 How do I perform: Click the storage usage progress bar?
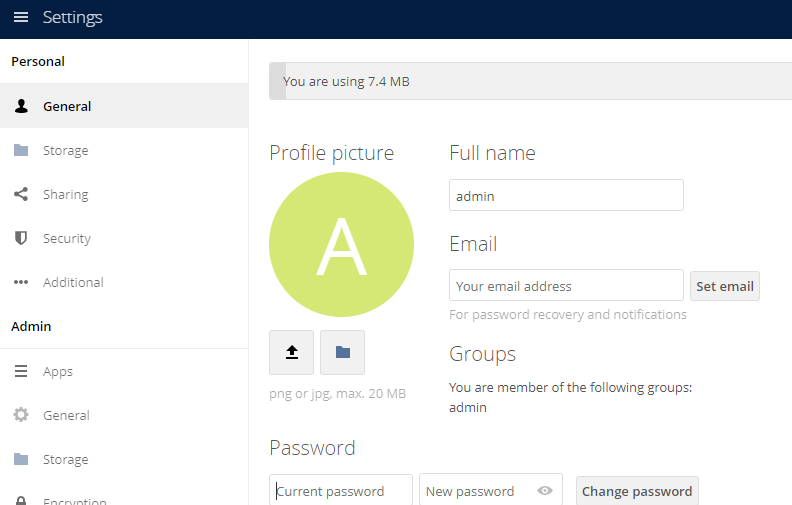pyautogui.click(x=530, y=81)
